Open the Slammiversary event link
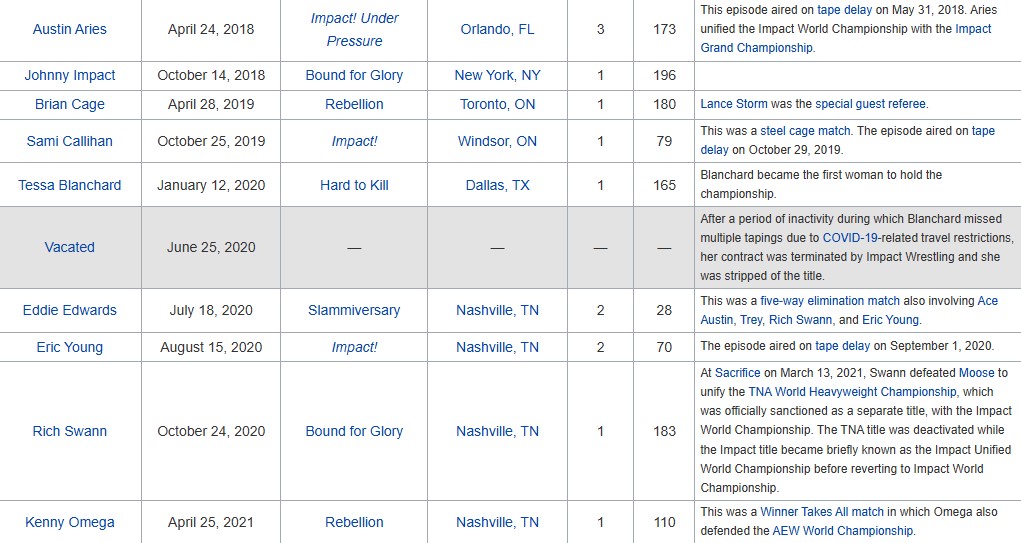 click(354, 310)
